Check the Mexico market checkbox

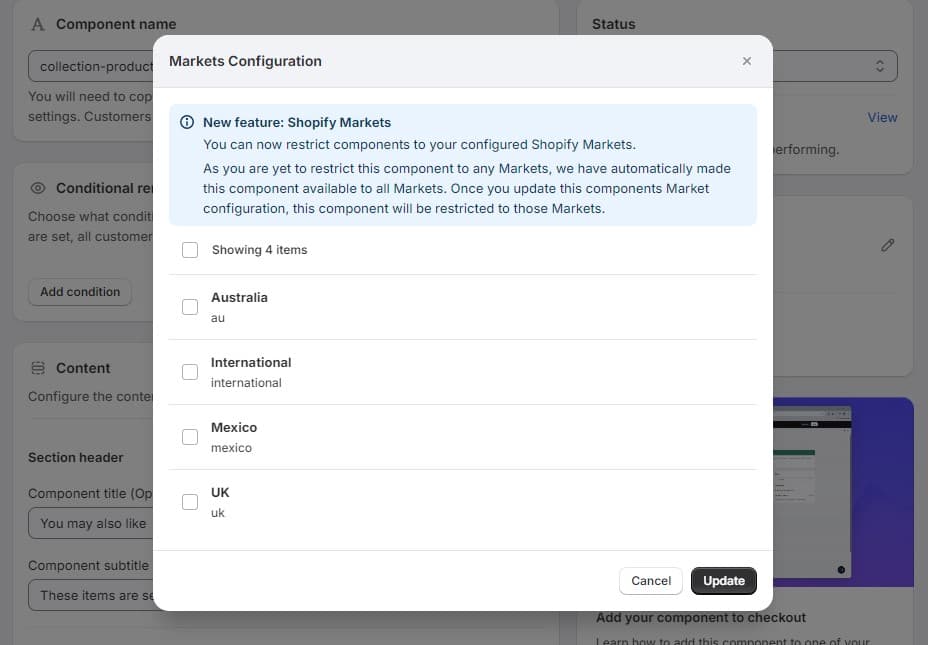click(190, 437)
